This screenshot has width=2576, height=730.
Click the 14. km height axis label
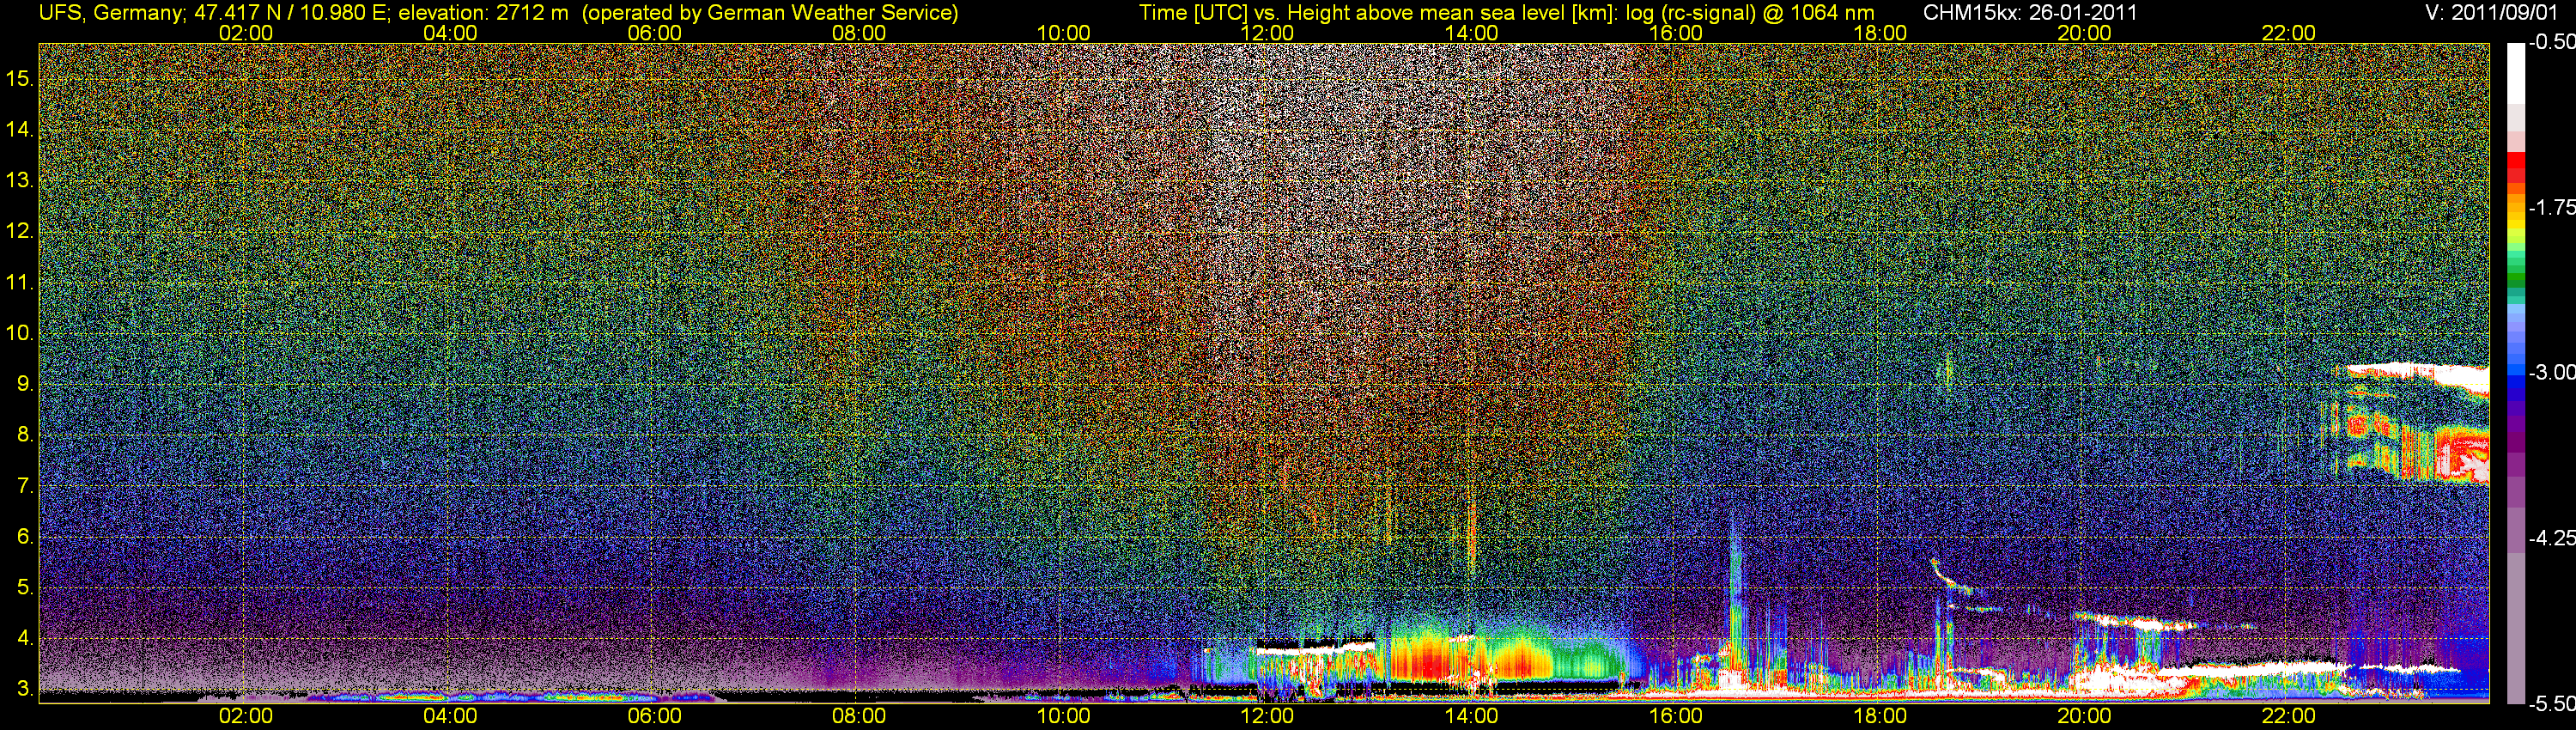pos(20,129)
